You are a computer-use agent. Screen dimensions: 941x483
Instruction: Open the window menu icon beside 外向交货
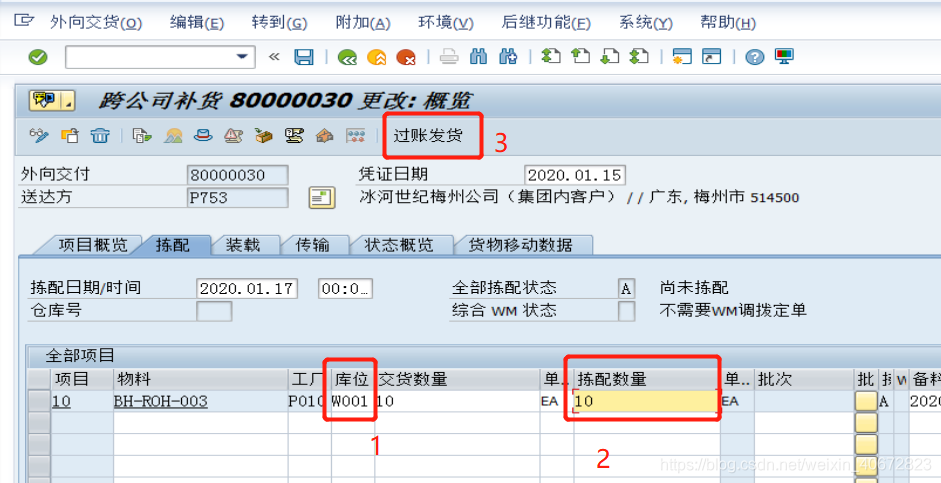(x=23, y=21)
